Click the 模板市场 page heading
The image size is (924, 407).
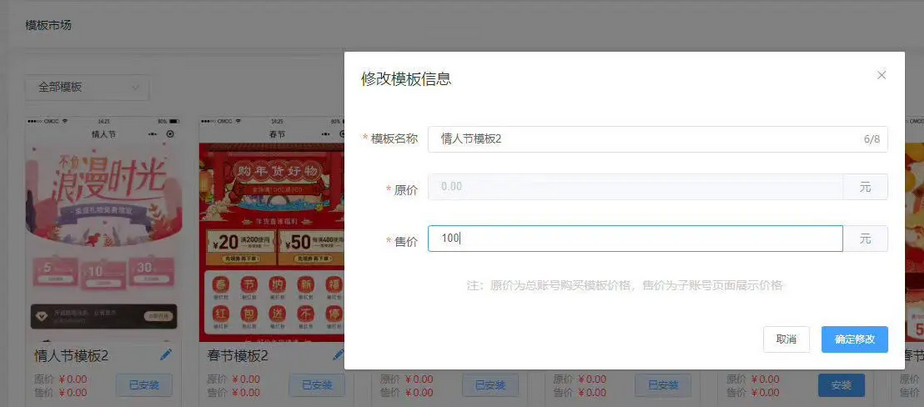49,24
